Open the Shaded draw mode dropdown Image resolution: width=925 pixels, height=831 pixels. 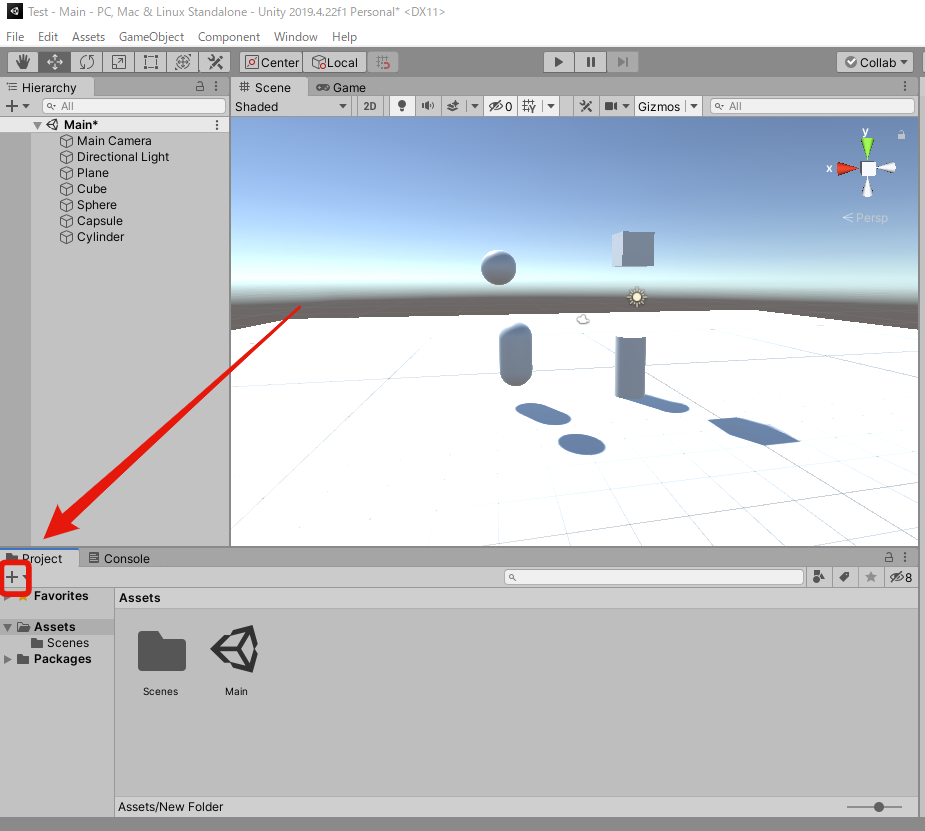pos(290,106)
